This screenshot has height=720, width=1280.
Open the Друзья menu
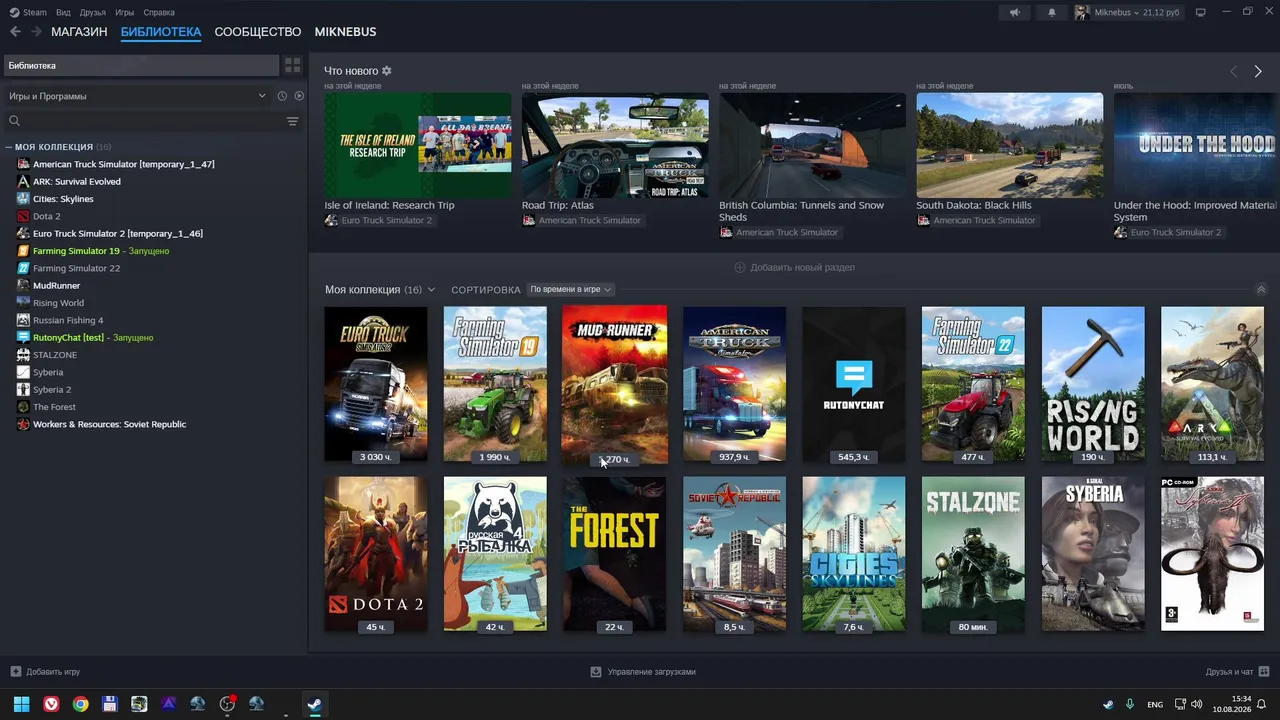(93, 12)
